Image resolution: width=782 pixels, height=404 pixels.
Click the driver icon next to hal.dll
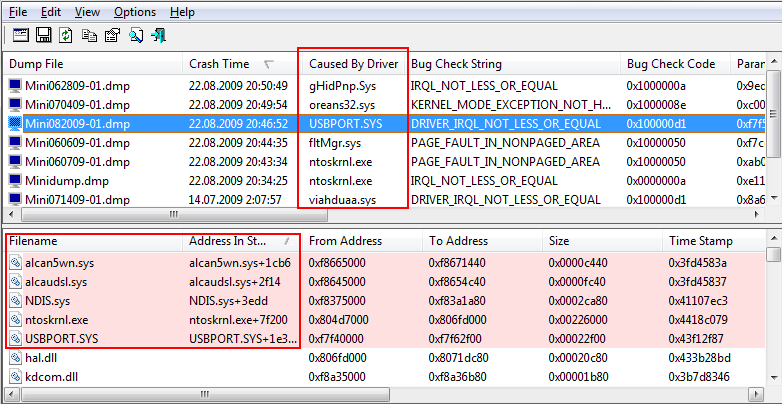click(x=15, y=357)
